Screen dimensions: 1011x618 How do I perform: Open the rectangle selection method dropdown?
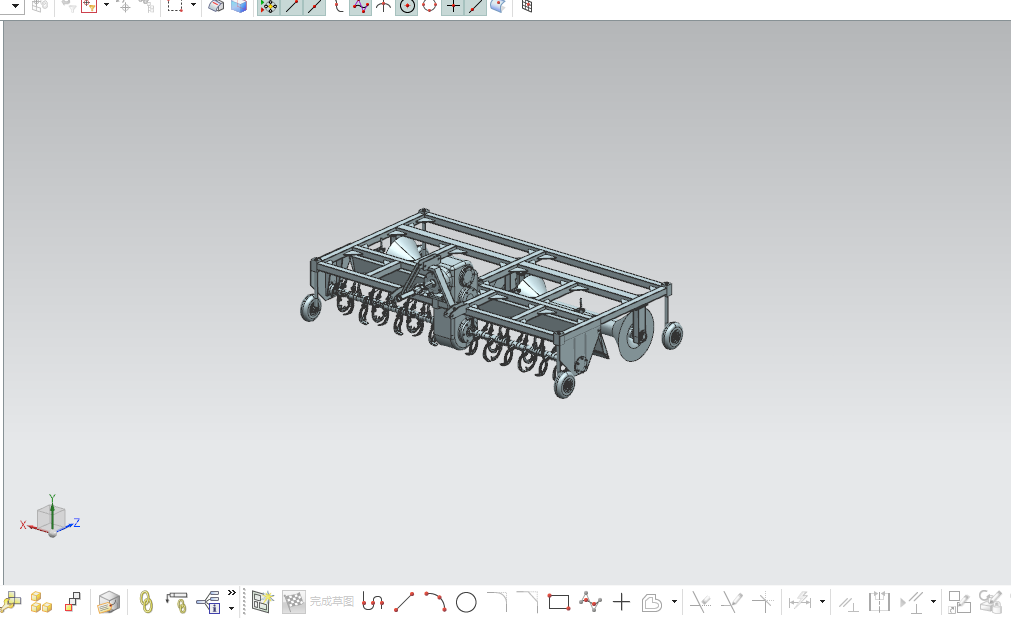pos(193,5)
